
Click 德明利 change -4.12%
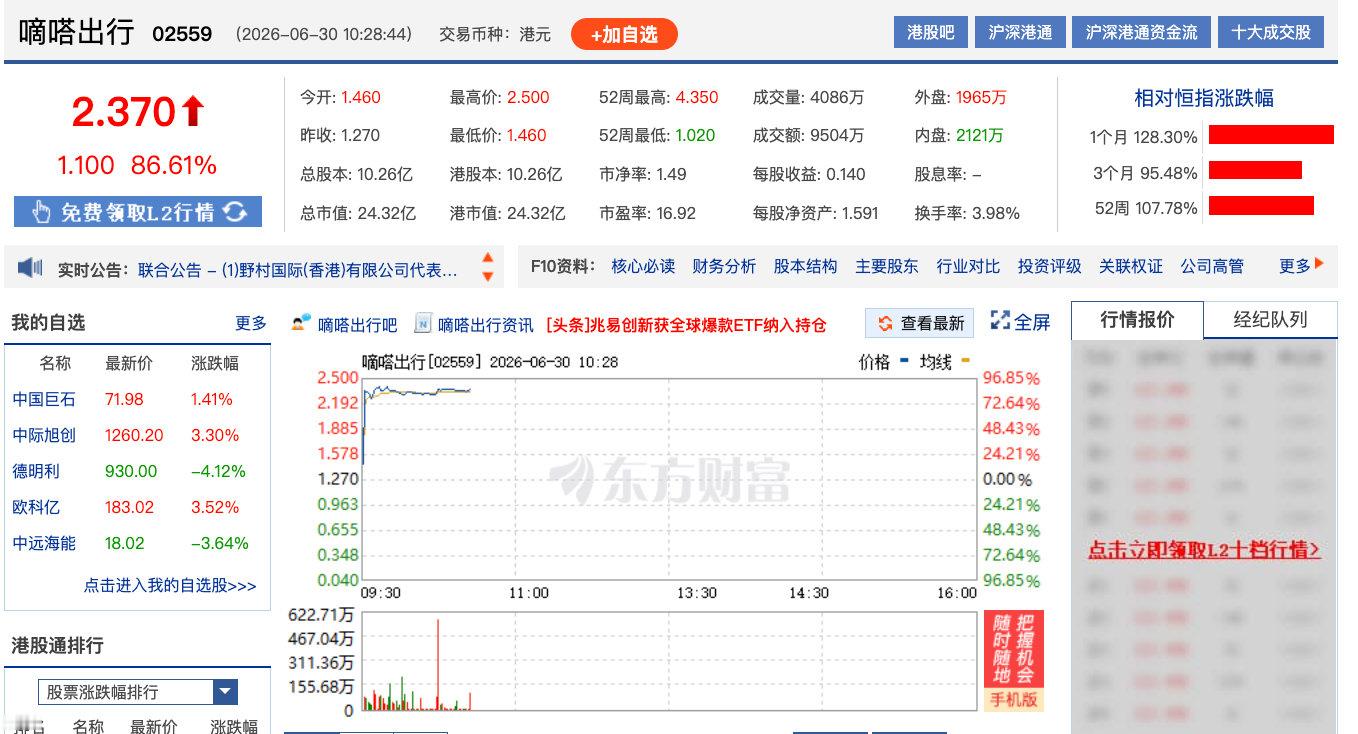pyautogui.click(x=218, y=471)
